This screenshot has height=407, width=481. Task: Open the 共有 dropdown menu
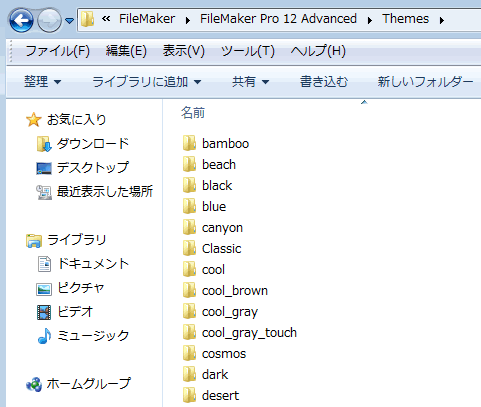pyautogui.click(x=250, y=82)
